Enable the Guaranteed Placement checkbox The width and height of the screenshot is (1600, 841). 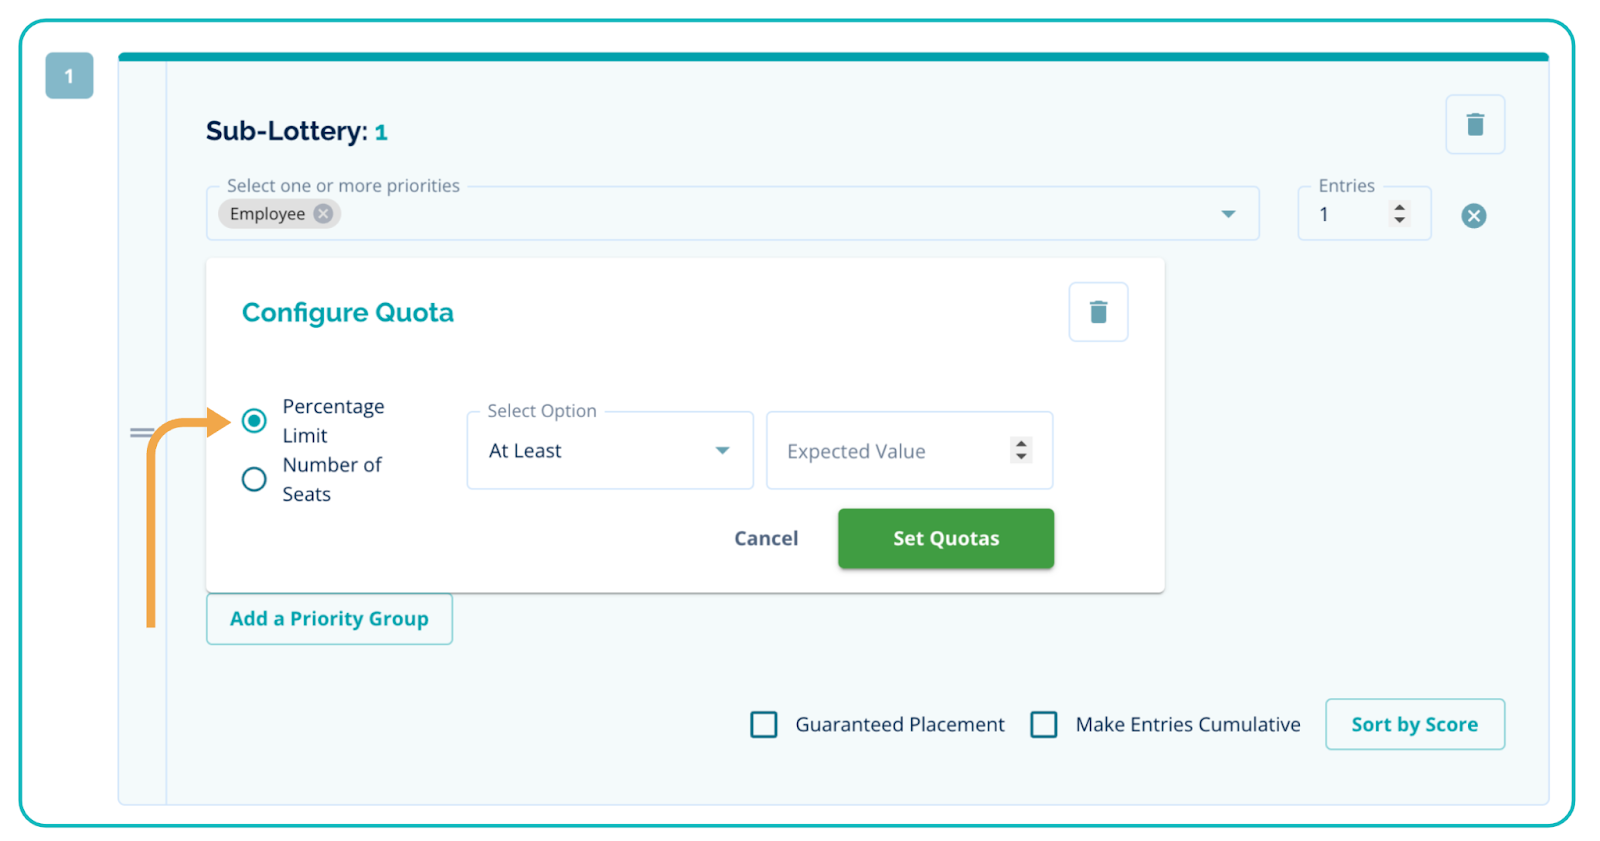click(x=764, y=724)
